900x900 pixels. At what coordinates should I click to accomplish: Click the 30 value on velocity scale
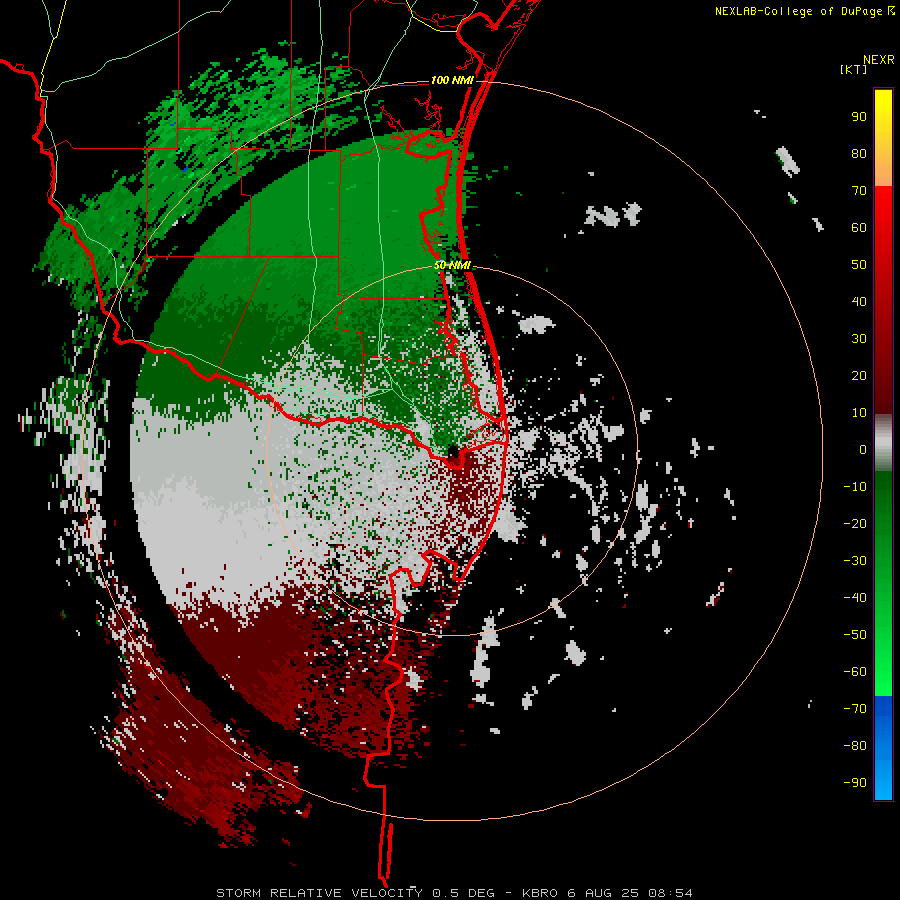[x=859, y=339]
